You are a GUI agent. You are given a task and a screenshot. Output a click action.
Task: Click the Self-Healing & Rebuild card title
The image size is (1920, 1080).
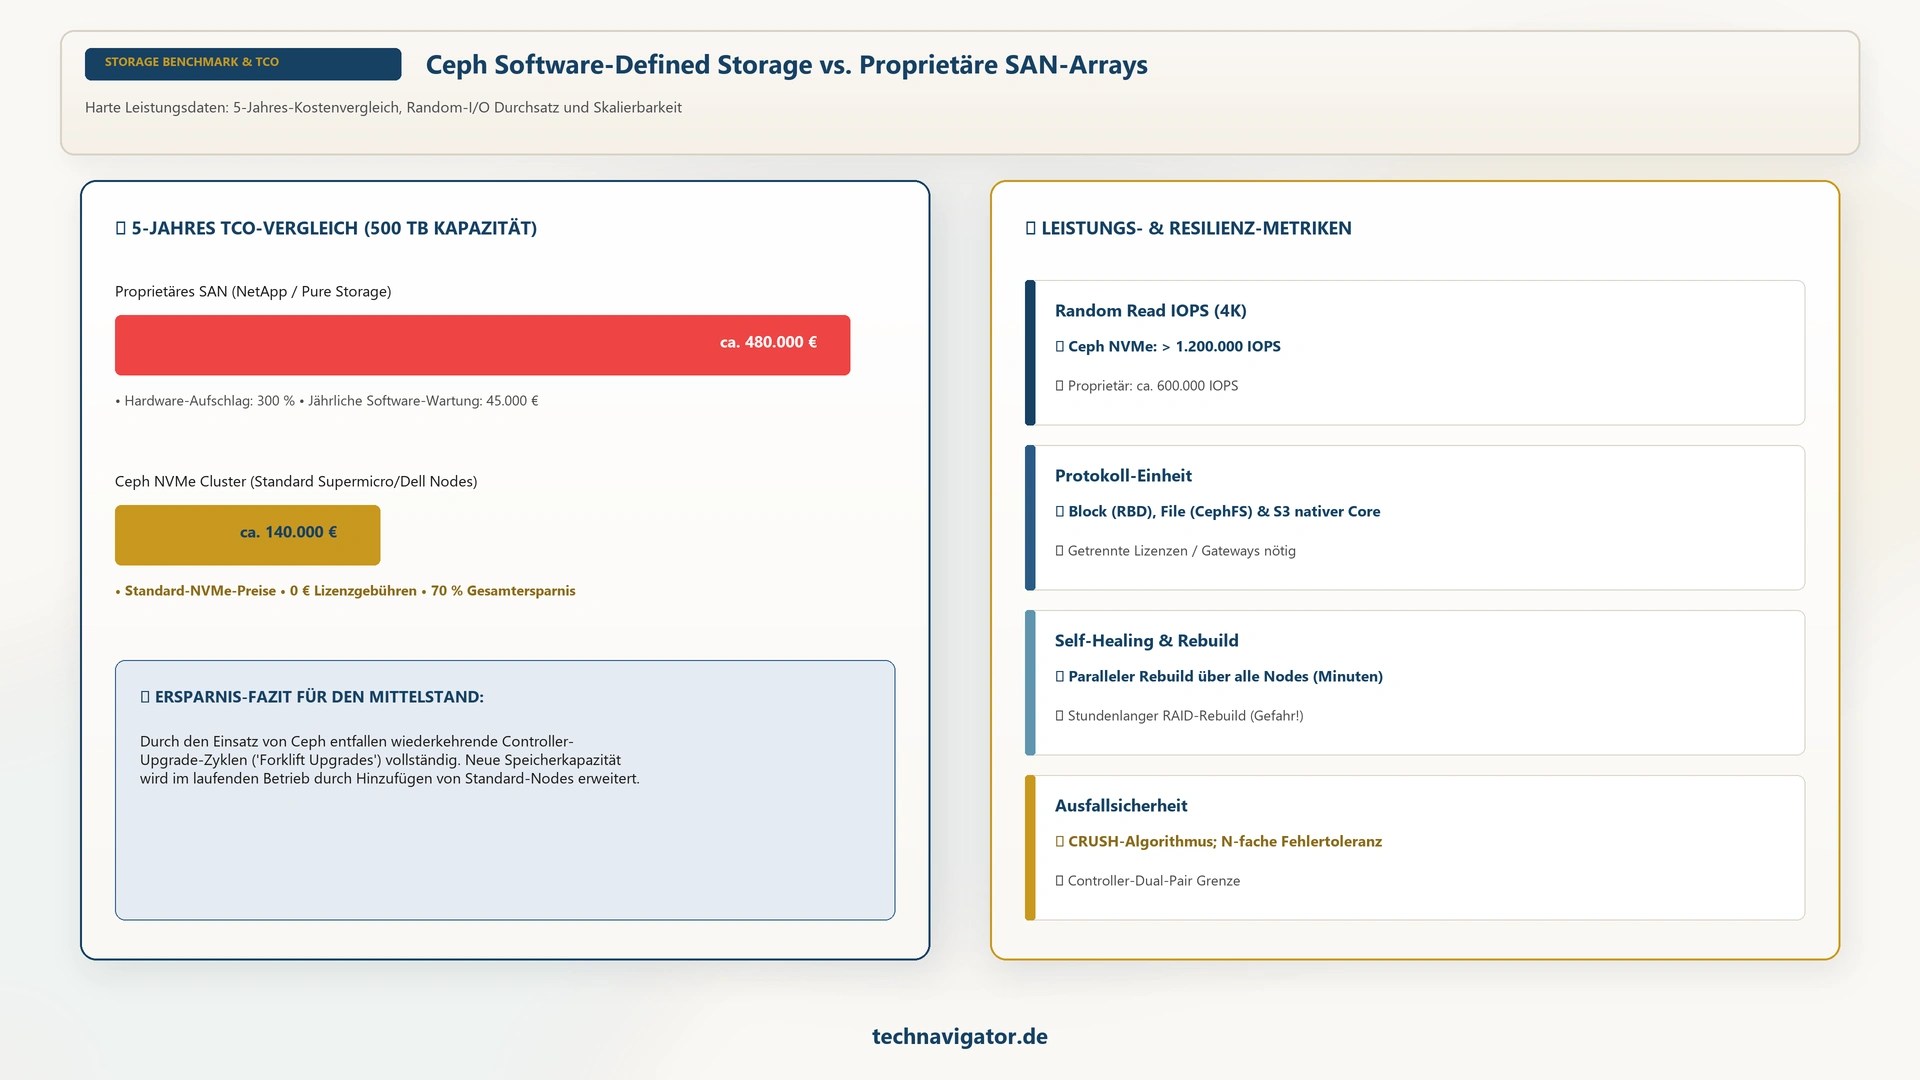(x=1146, y=641)
